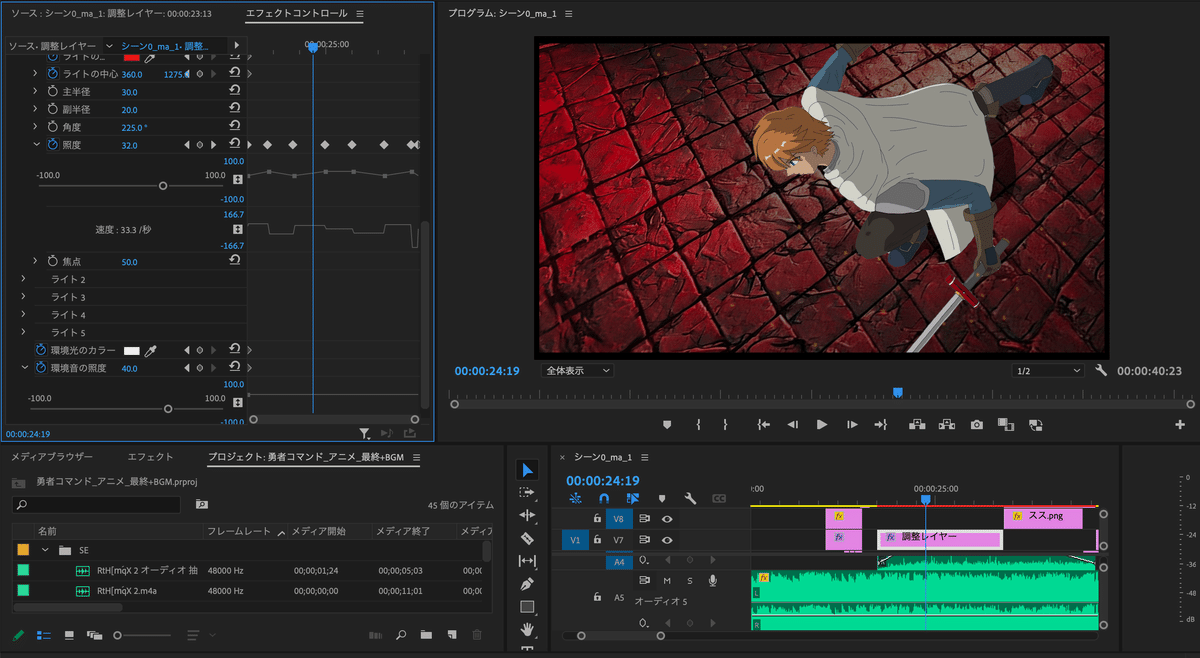Click Go to In point button
Screen dimensions: 1200x658
tap(764, 425)
